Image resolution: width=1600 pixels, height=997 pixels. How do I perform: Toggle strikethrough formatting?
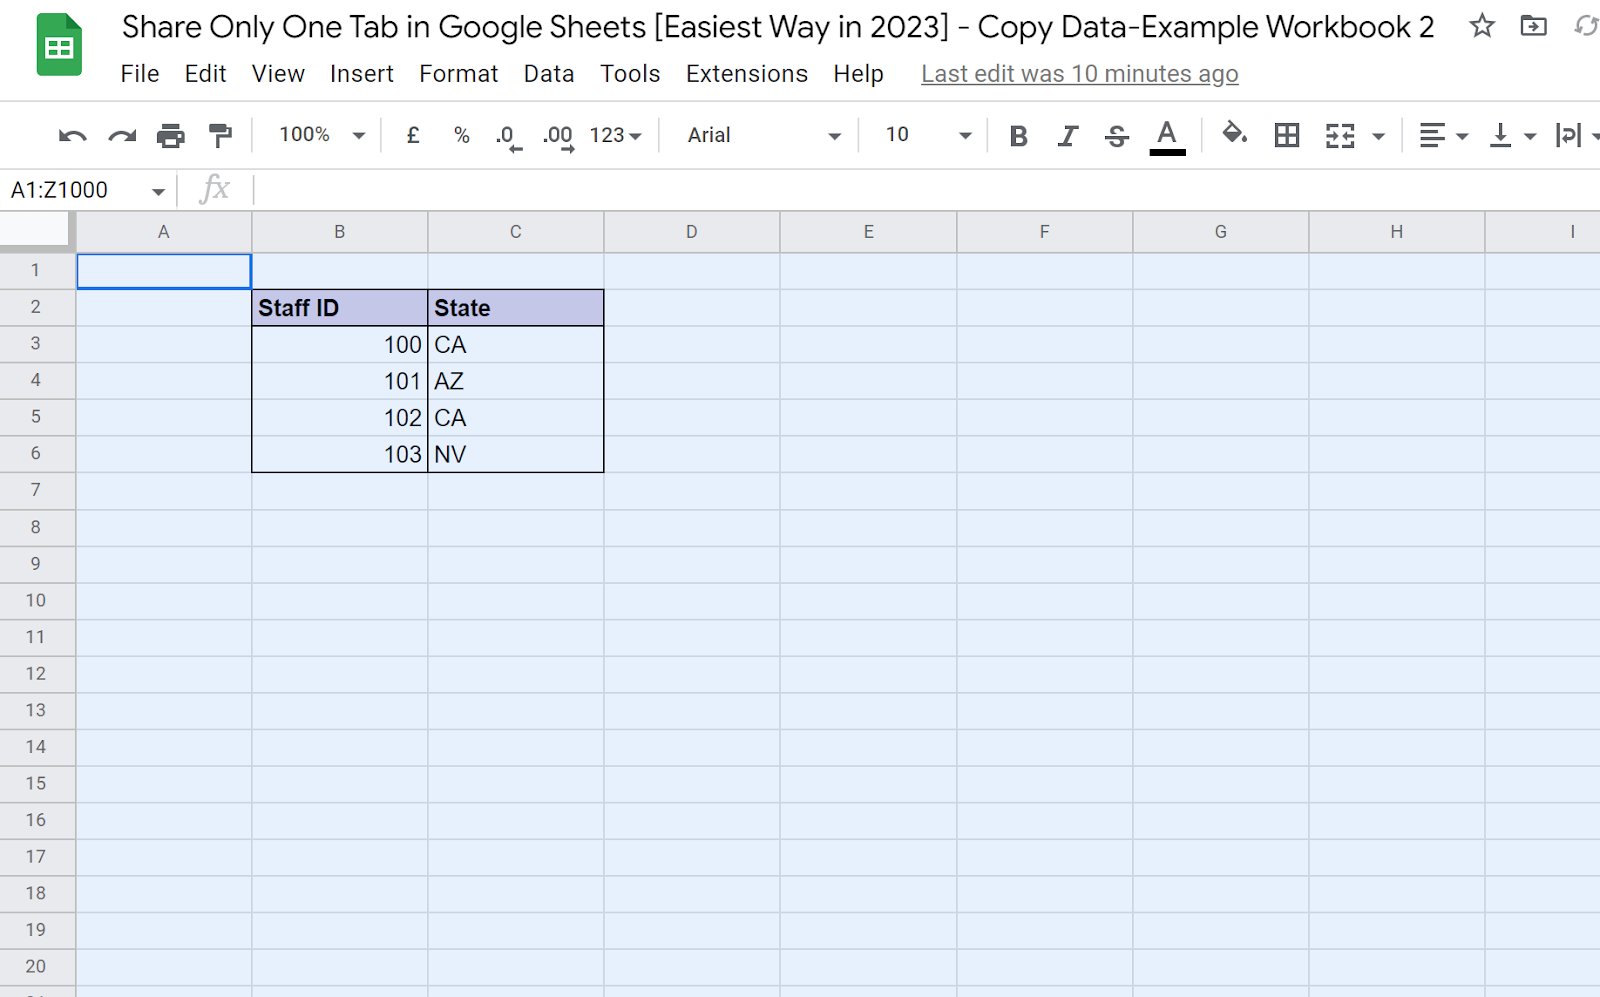[1116, 136]
